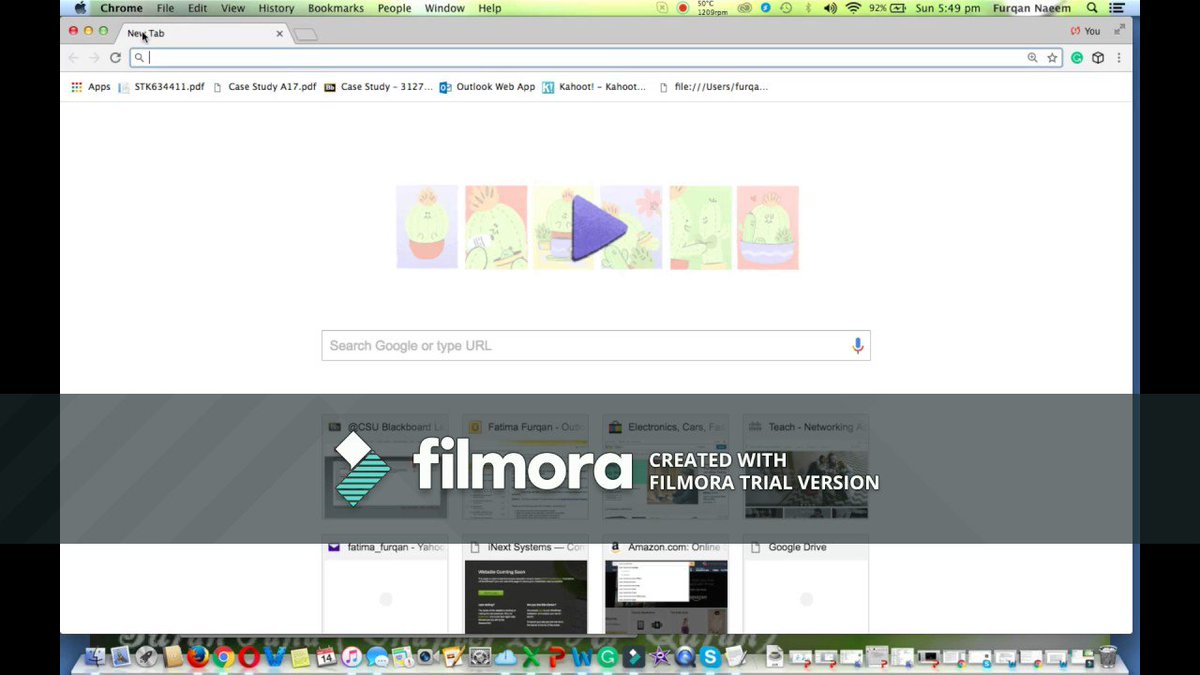
Task: Open Calendar from the Dock
Action: (x=326, y=657)
